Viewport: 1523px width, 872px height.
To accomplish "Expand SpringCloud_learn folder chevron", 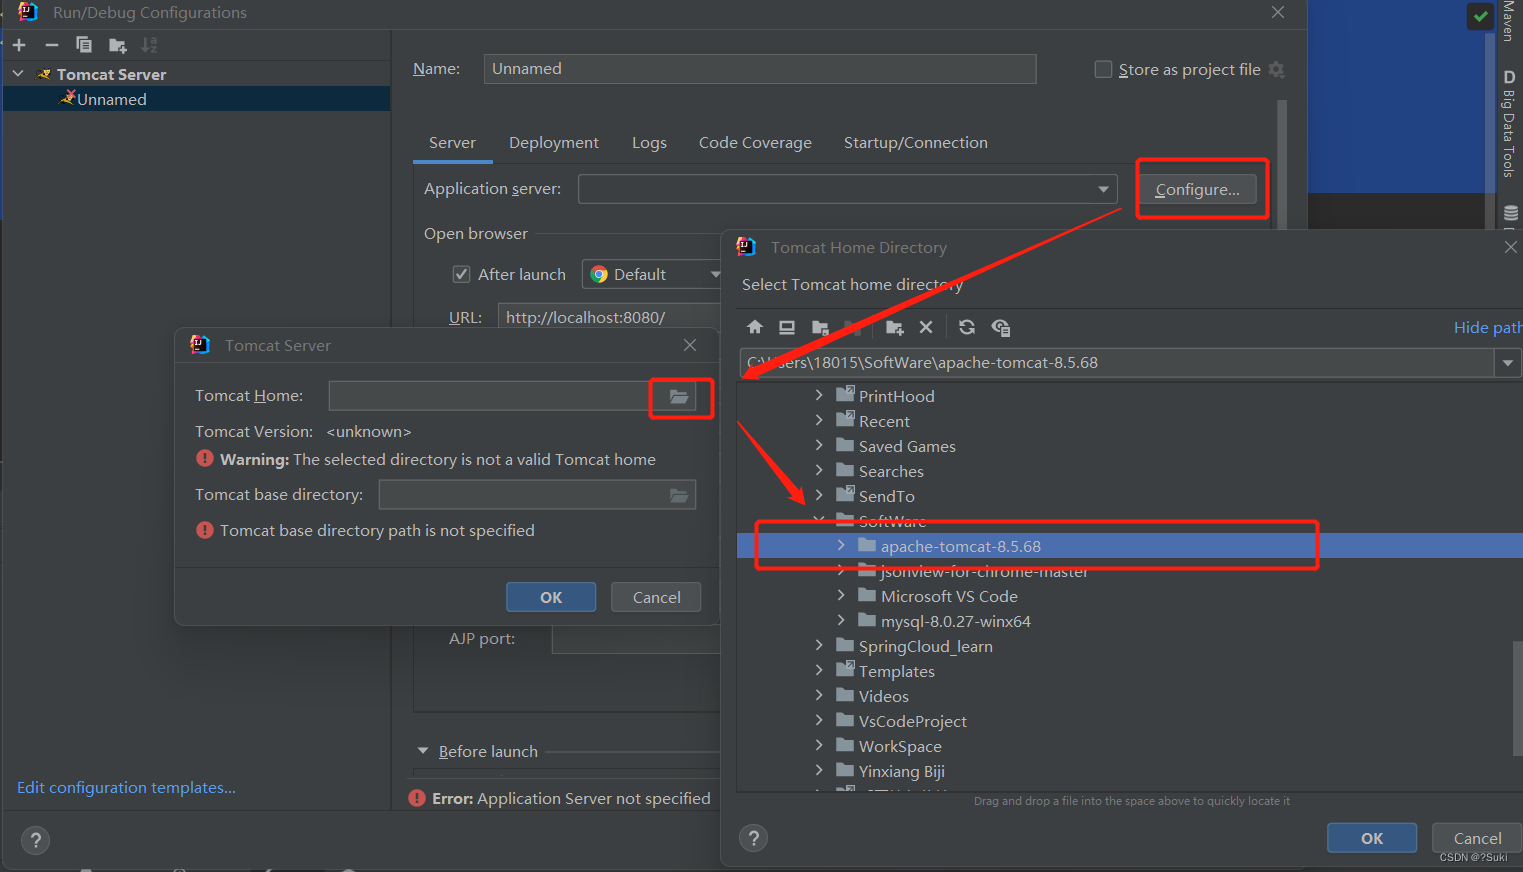I will click(x=819, y=645).
